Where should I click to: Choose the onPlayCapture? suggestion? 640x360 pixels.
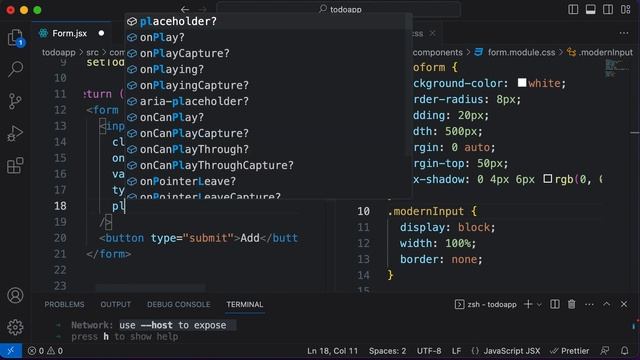tap(267, 53)
